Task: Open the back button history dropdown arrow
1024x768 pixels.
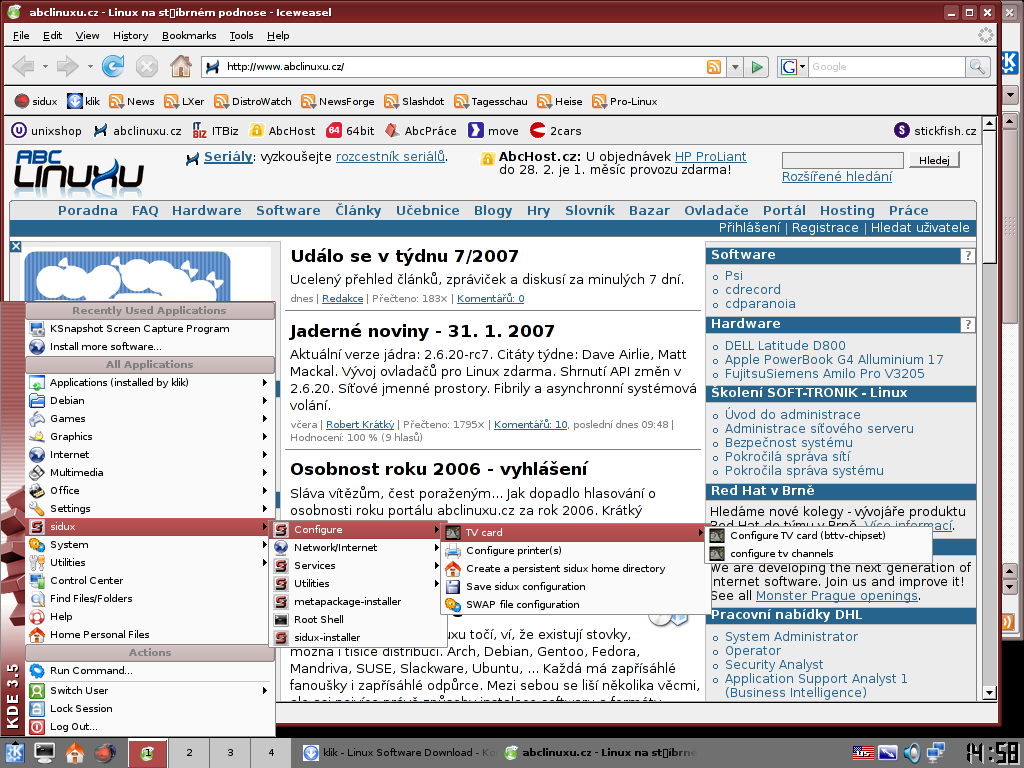Action: tap(45, 66)
